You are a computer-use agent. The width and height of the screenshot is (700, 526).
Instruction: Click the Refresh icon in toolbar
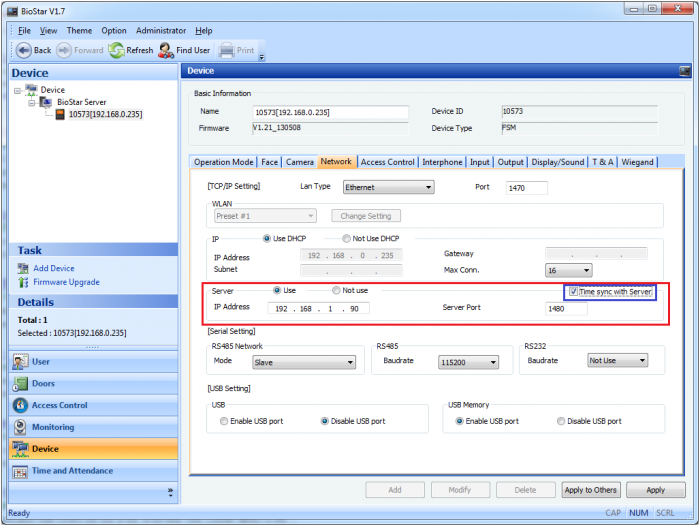pyautogui.click(x=116, y=50)
